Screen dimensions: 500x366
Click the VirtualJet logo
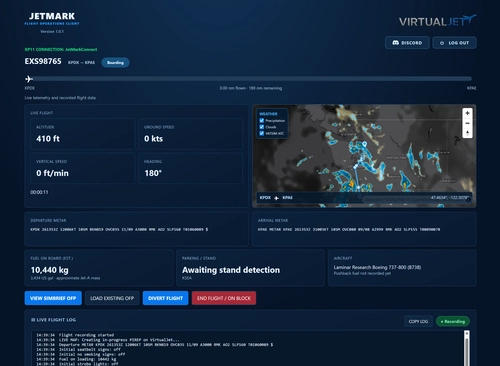(437, 21)
